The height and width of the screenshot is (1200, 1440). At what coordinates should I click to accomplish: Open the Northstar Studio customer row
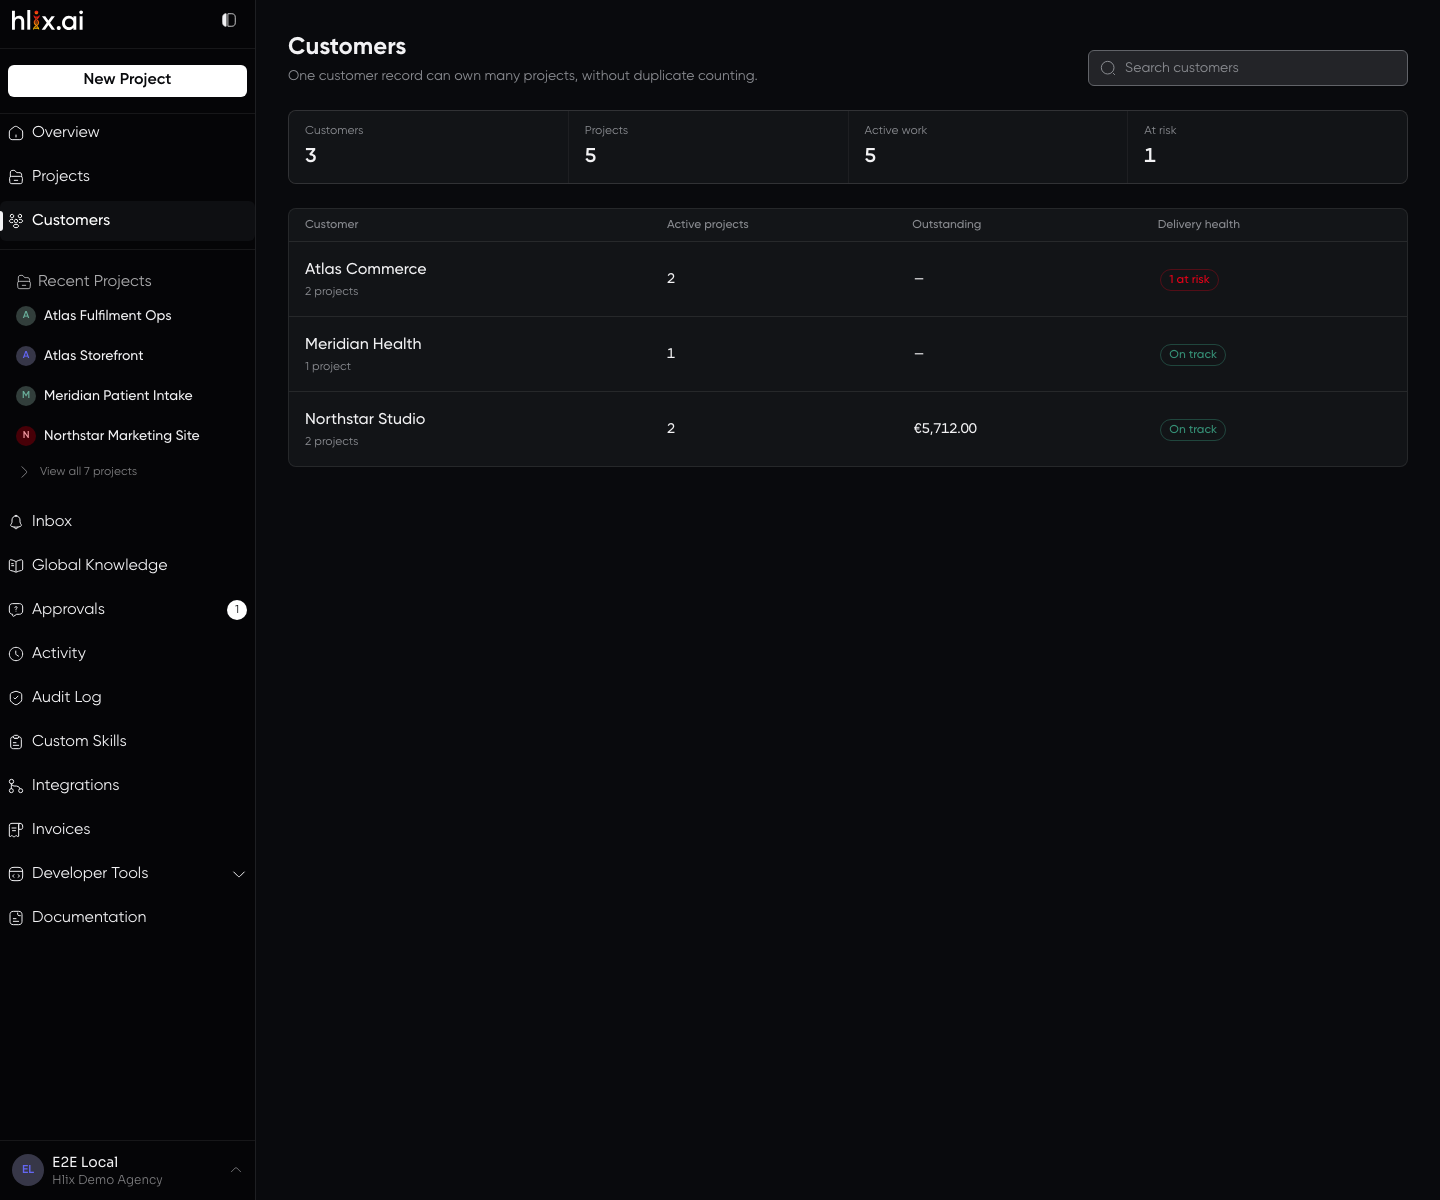(848, 429)
